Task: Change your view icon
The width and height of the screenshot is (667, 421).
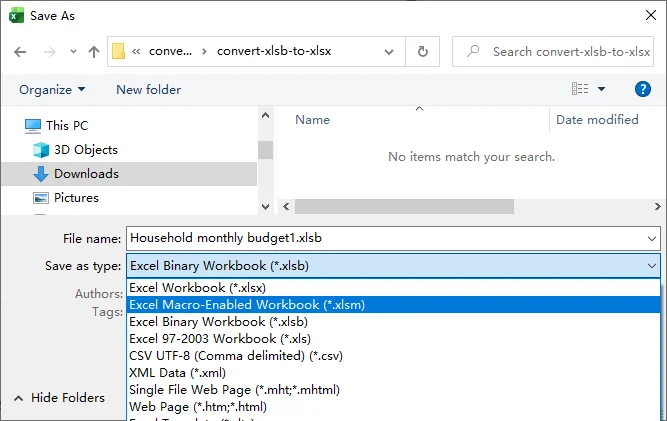Action: point(580,89)
